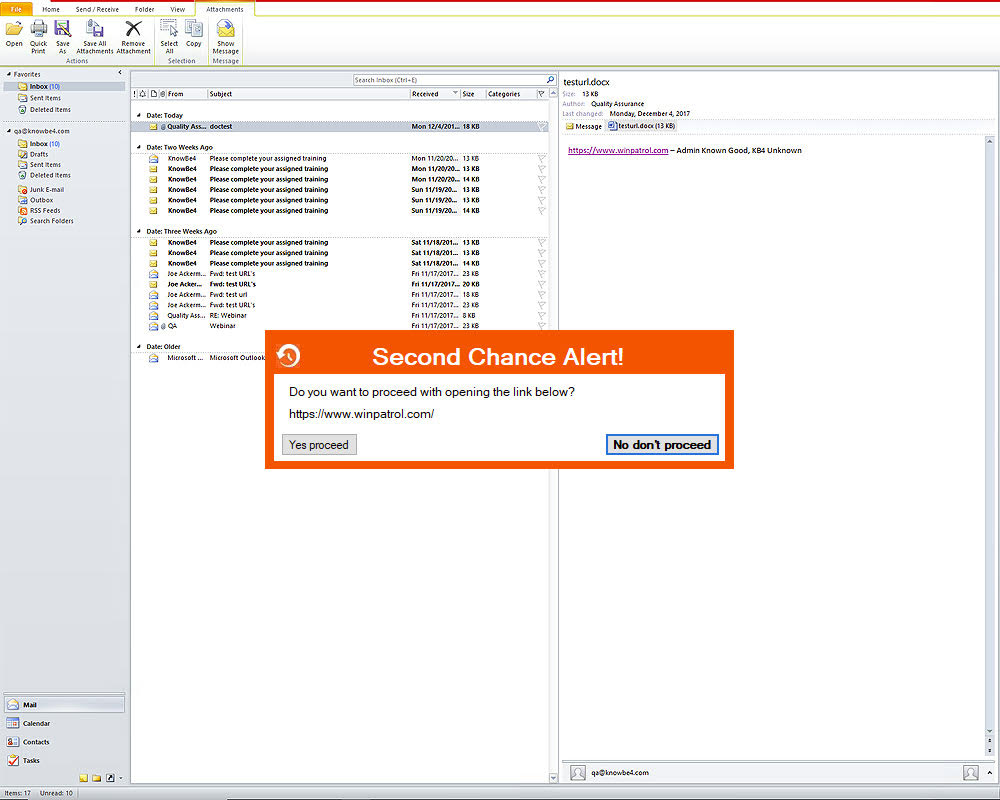
Task: Click the message list scroll up arrow
Action: tap(553, 93)
